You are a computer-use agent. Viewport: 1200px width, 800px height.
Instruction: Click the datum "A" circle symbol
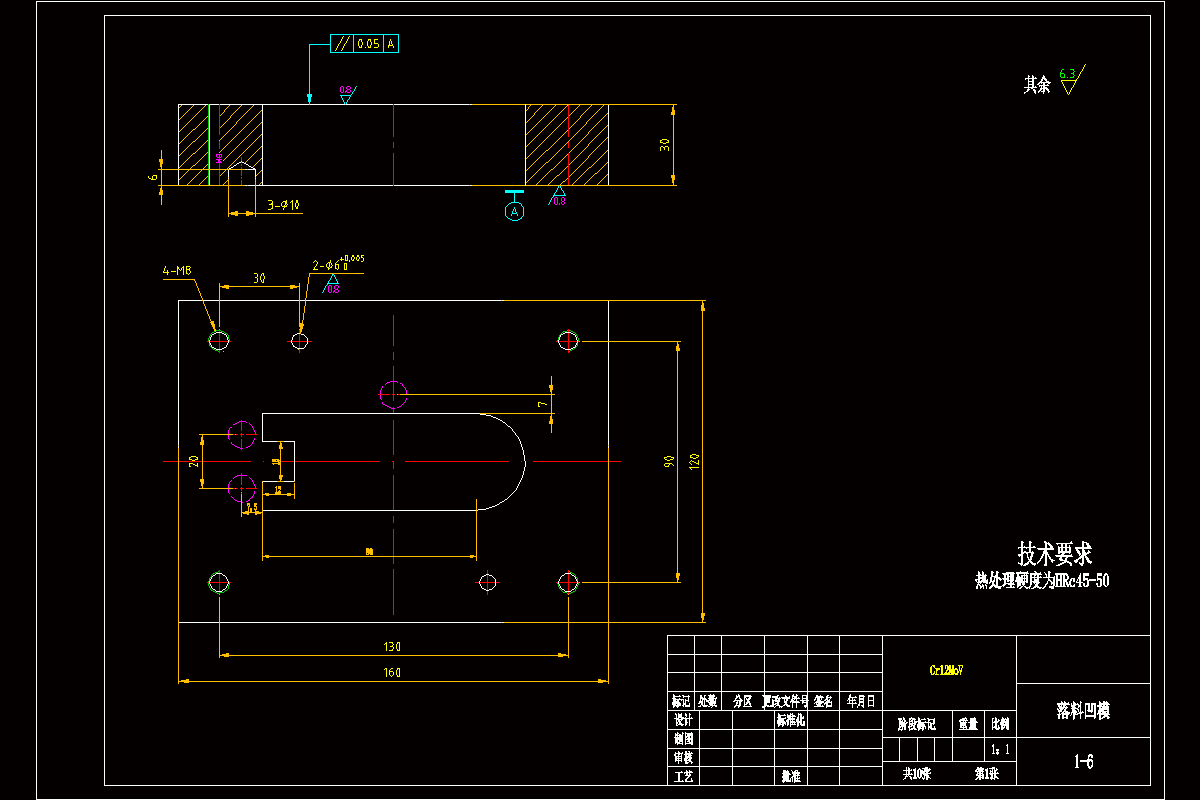514,211
